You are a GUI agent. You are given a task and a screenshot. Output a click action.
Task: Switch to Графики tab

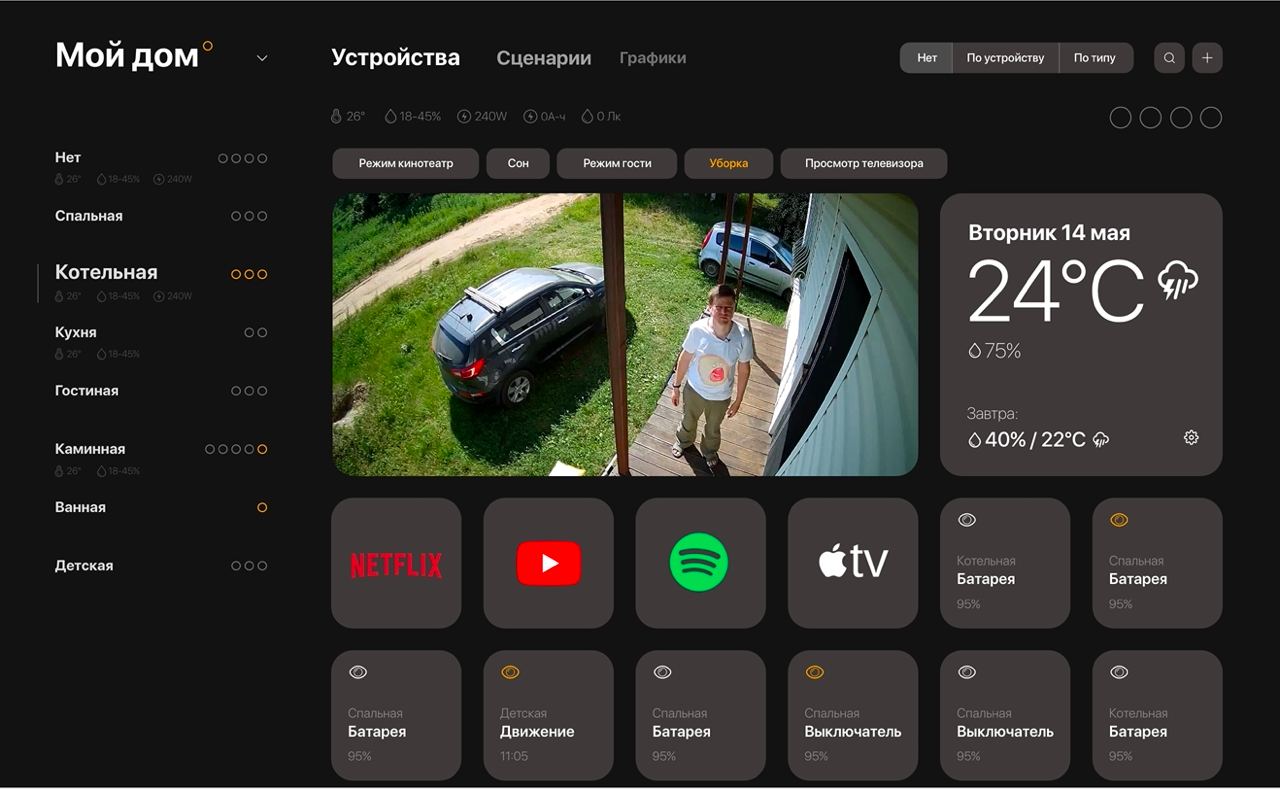[652, 58]
